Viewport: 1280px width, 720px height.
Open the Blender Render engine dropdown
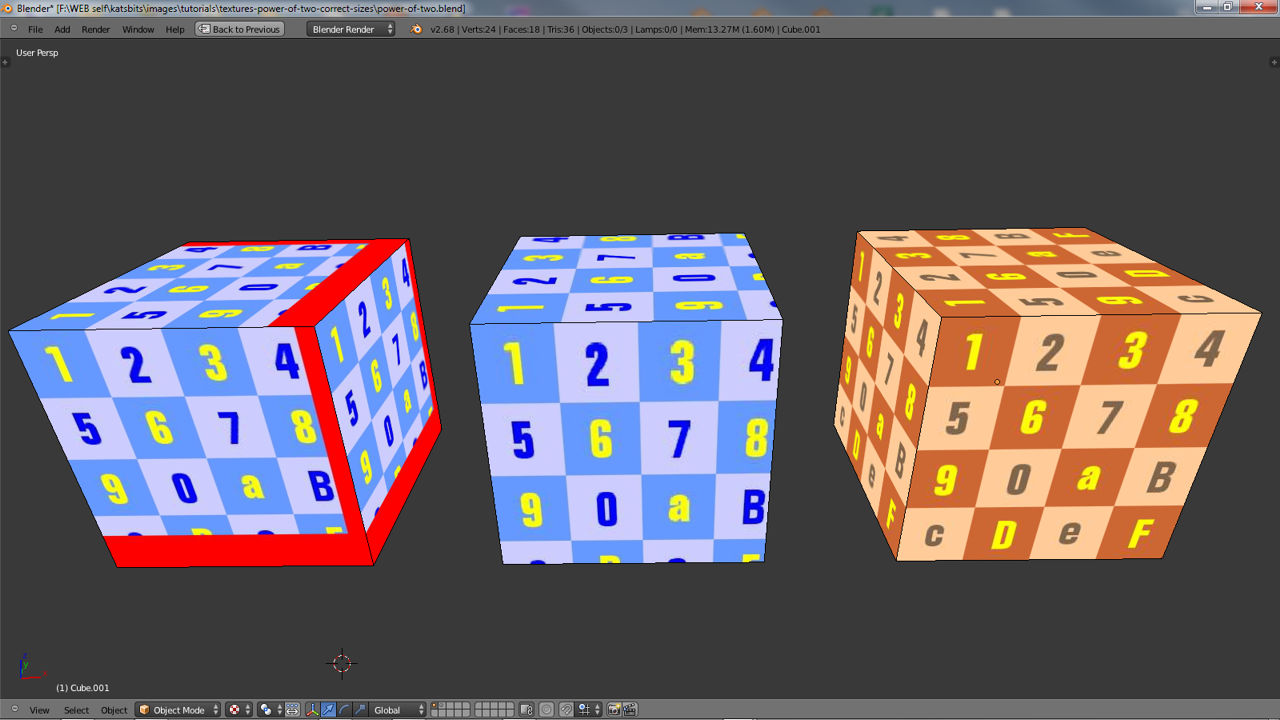(351, 29)
